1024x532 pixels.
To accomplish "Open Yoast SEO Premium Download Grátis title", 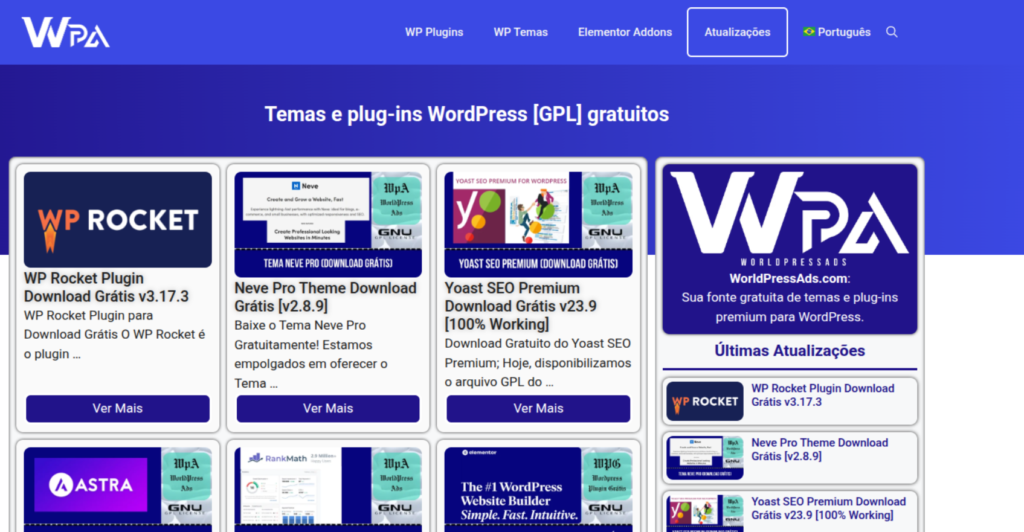I will pyautogui.click(x=520, y=306).
